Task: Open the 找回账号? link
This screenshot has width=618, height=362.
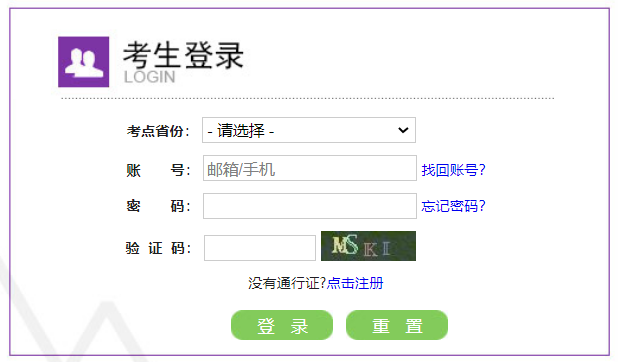Action: coord(454,170)
